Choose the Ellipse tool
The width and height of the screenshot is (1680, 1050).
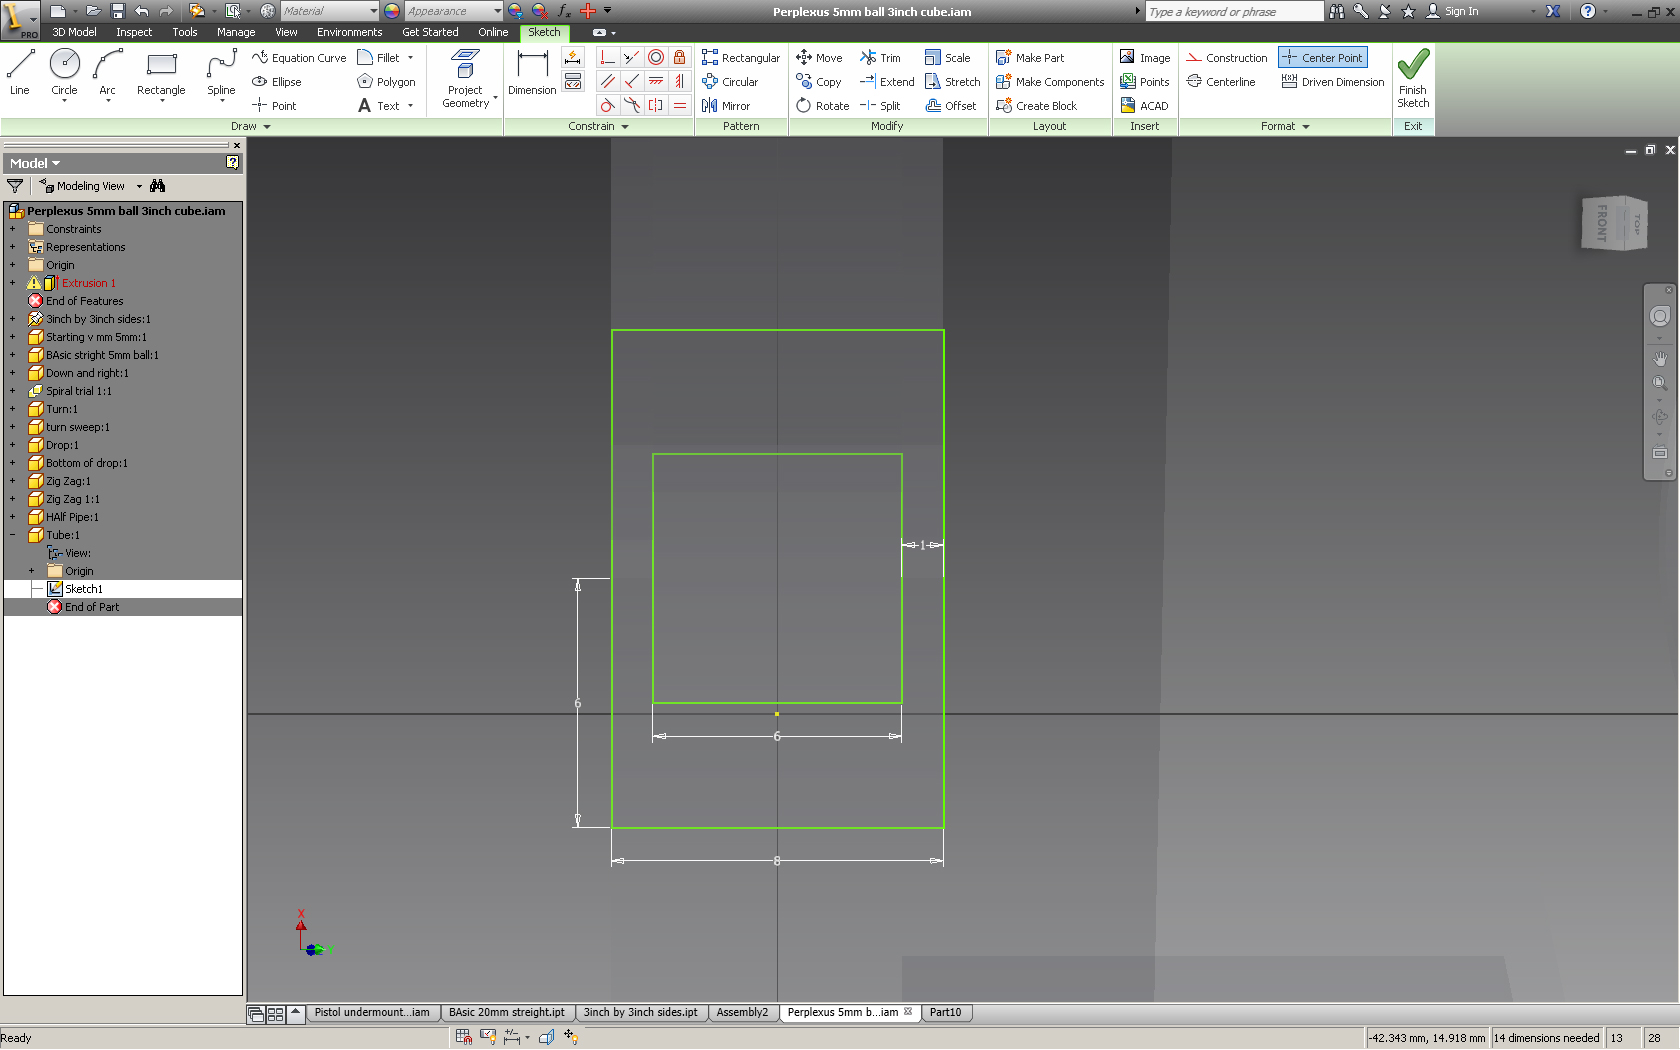[x=277, y=82]
